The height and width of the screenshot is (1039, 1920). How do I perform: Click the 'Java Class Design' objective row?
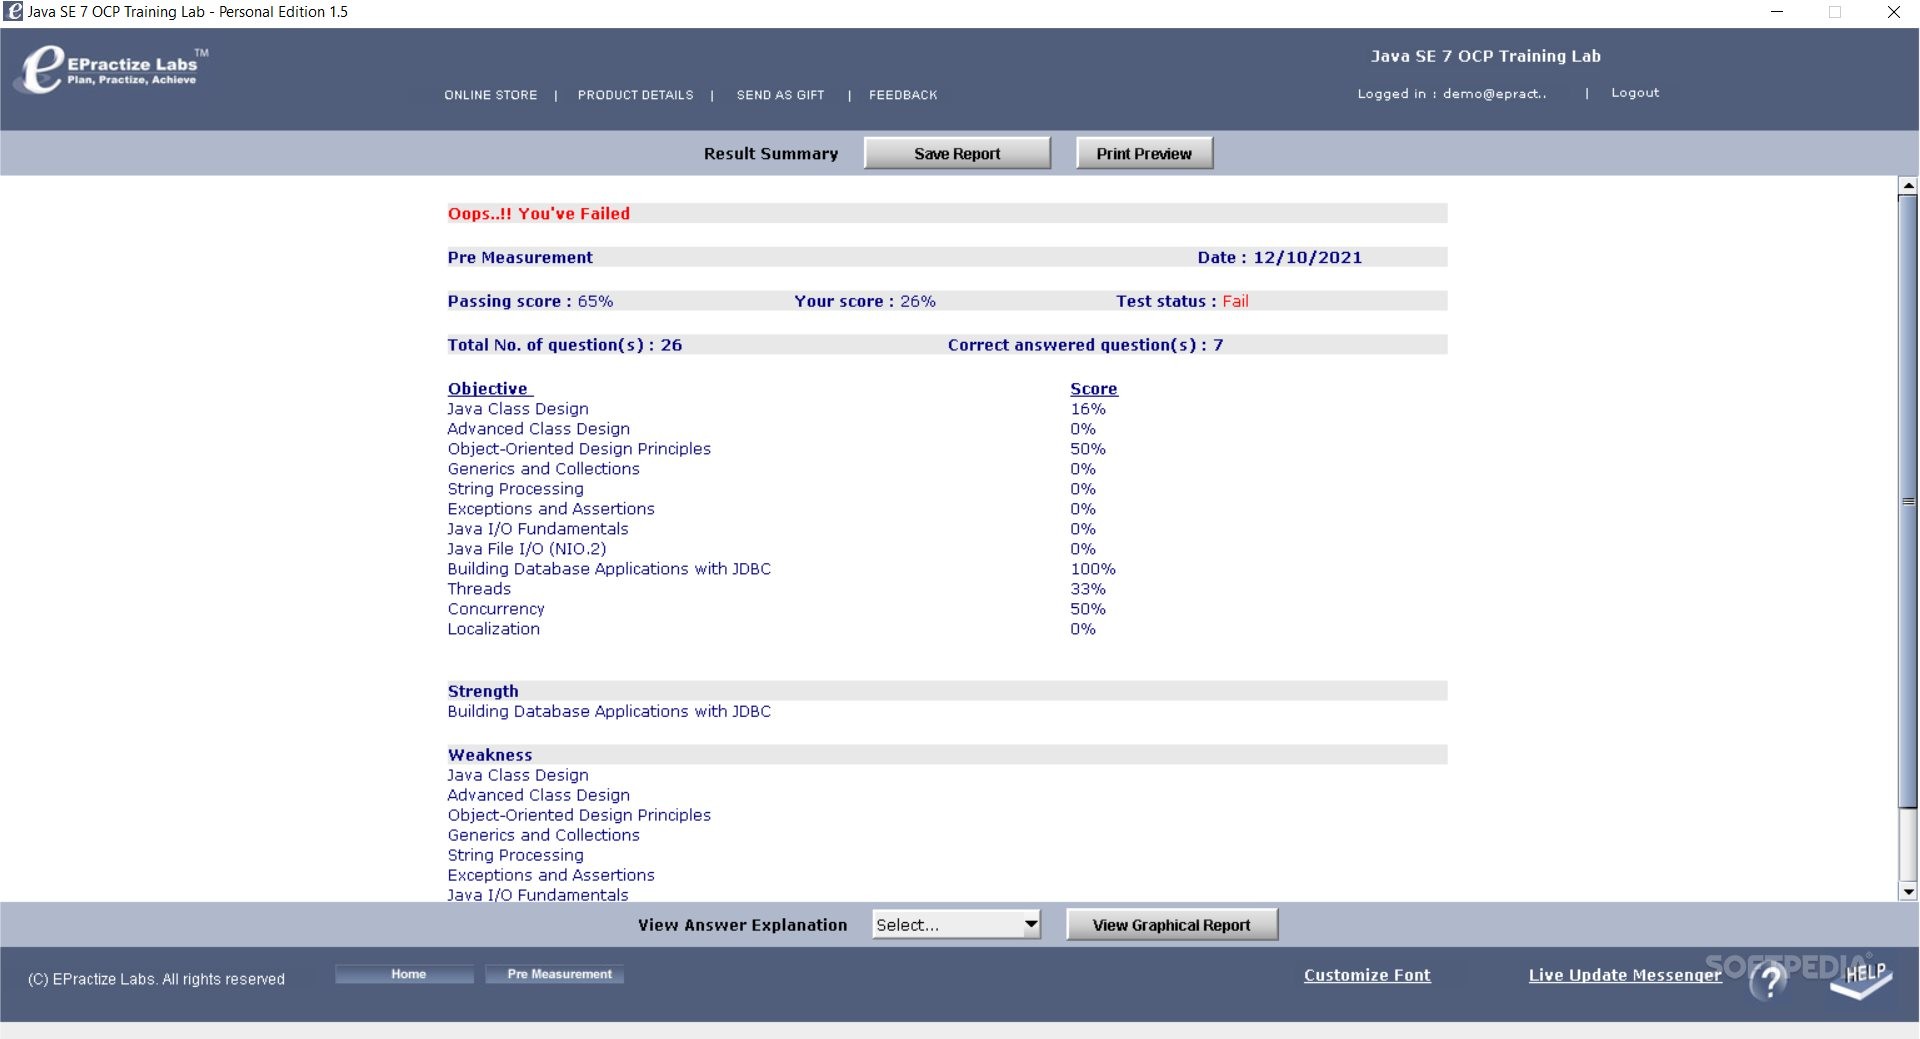(518, 409)
